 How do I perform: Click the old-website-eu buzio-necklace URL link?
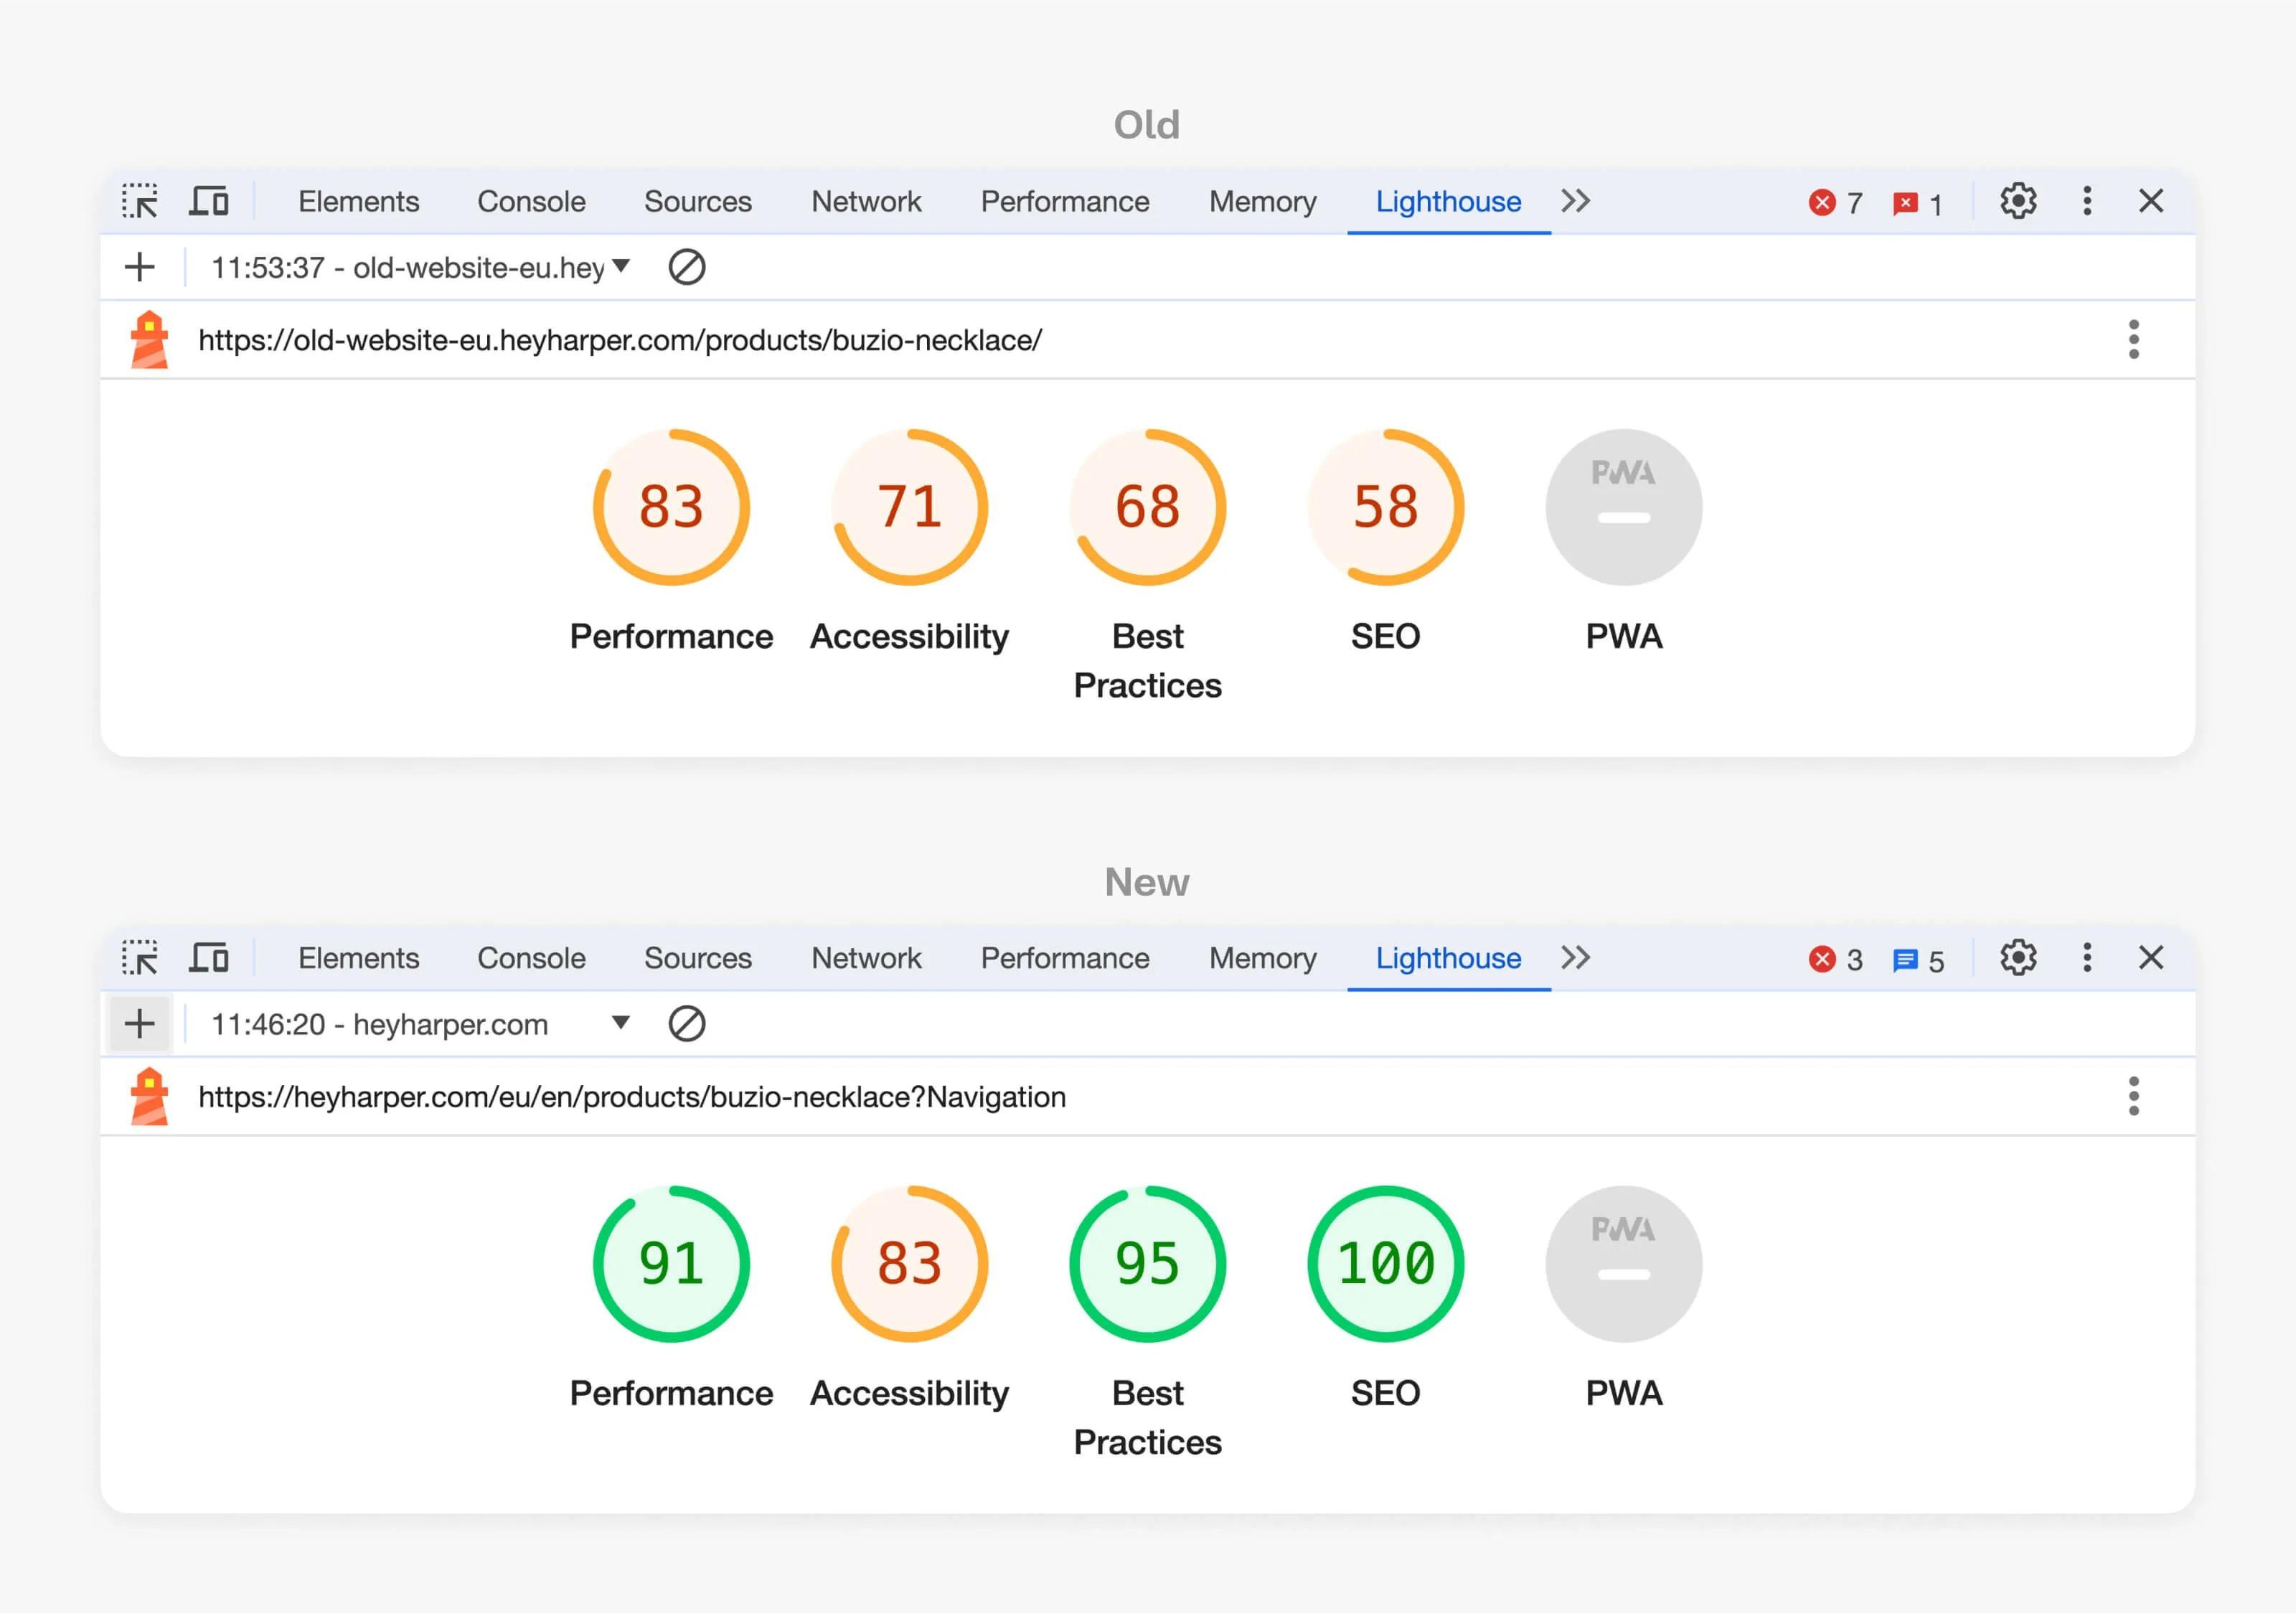coord(620,340)
